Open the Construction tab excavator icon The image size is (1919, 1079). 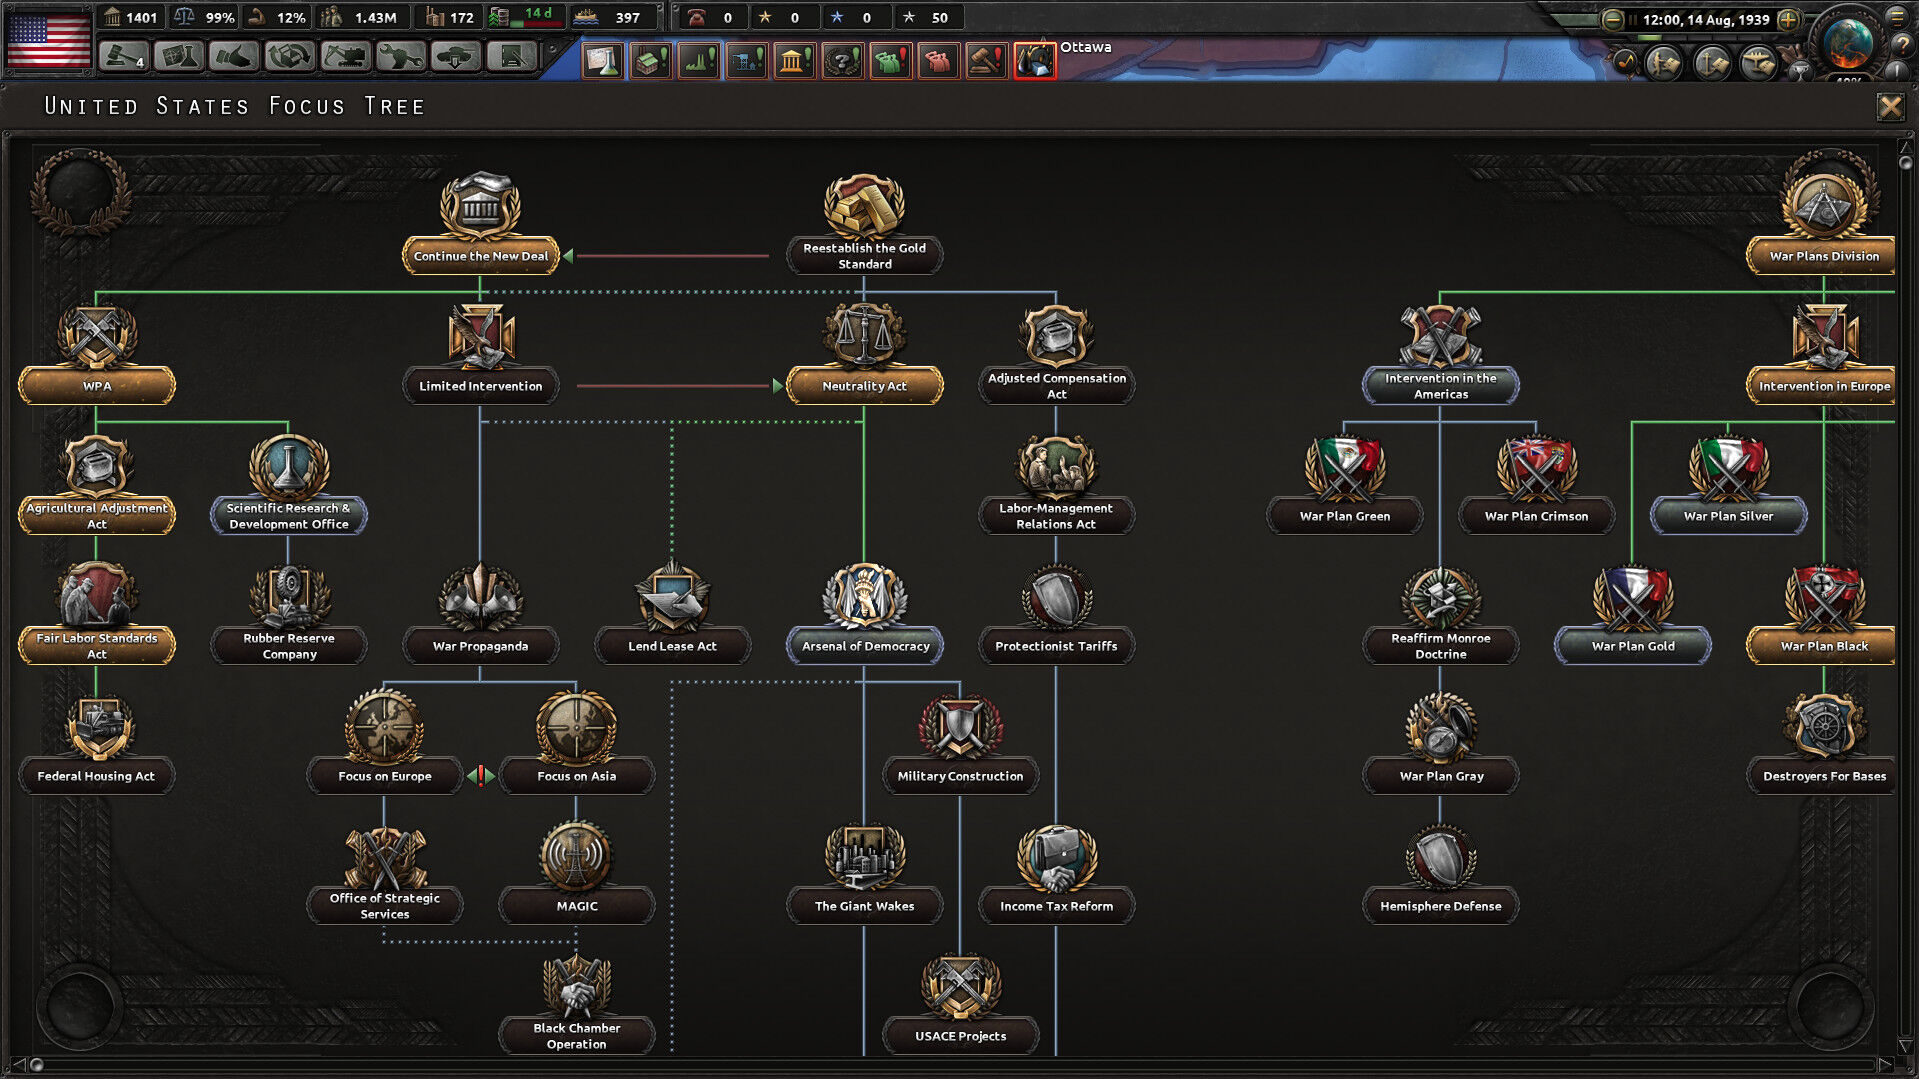coord(344,56)
